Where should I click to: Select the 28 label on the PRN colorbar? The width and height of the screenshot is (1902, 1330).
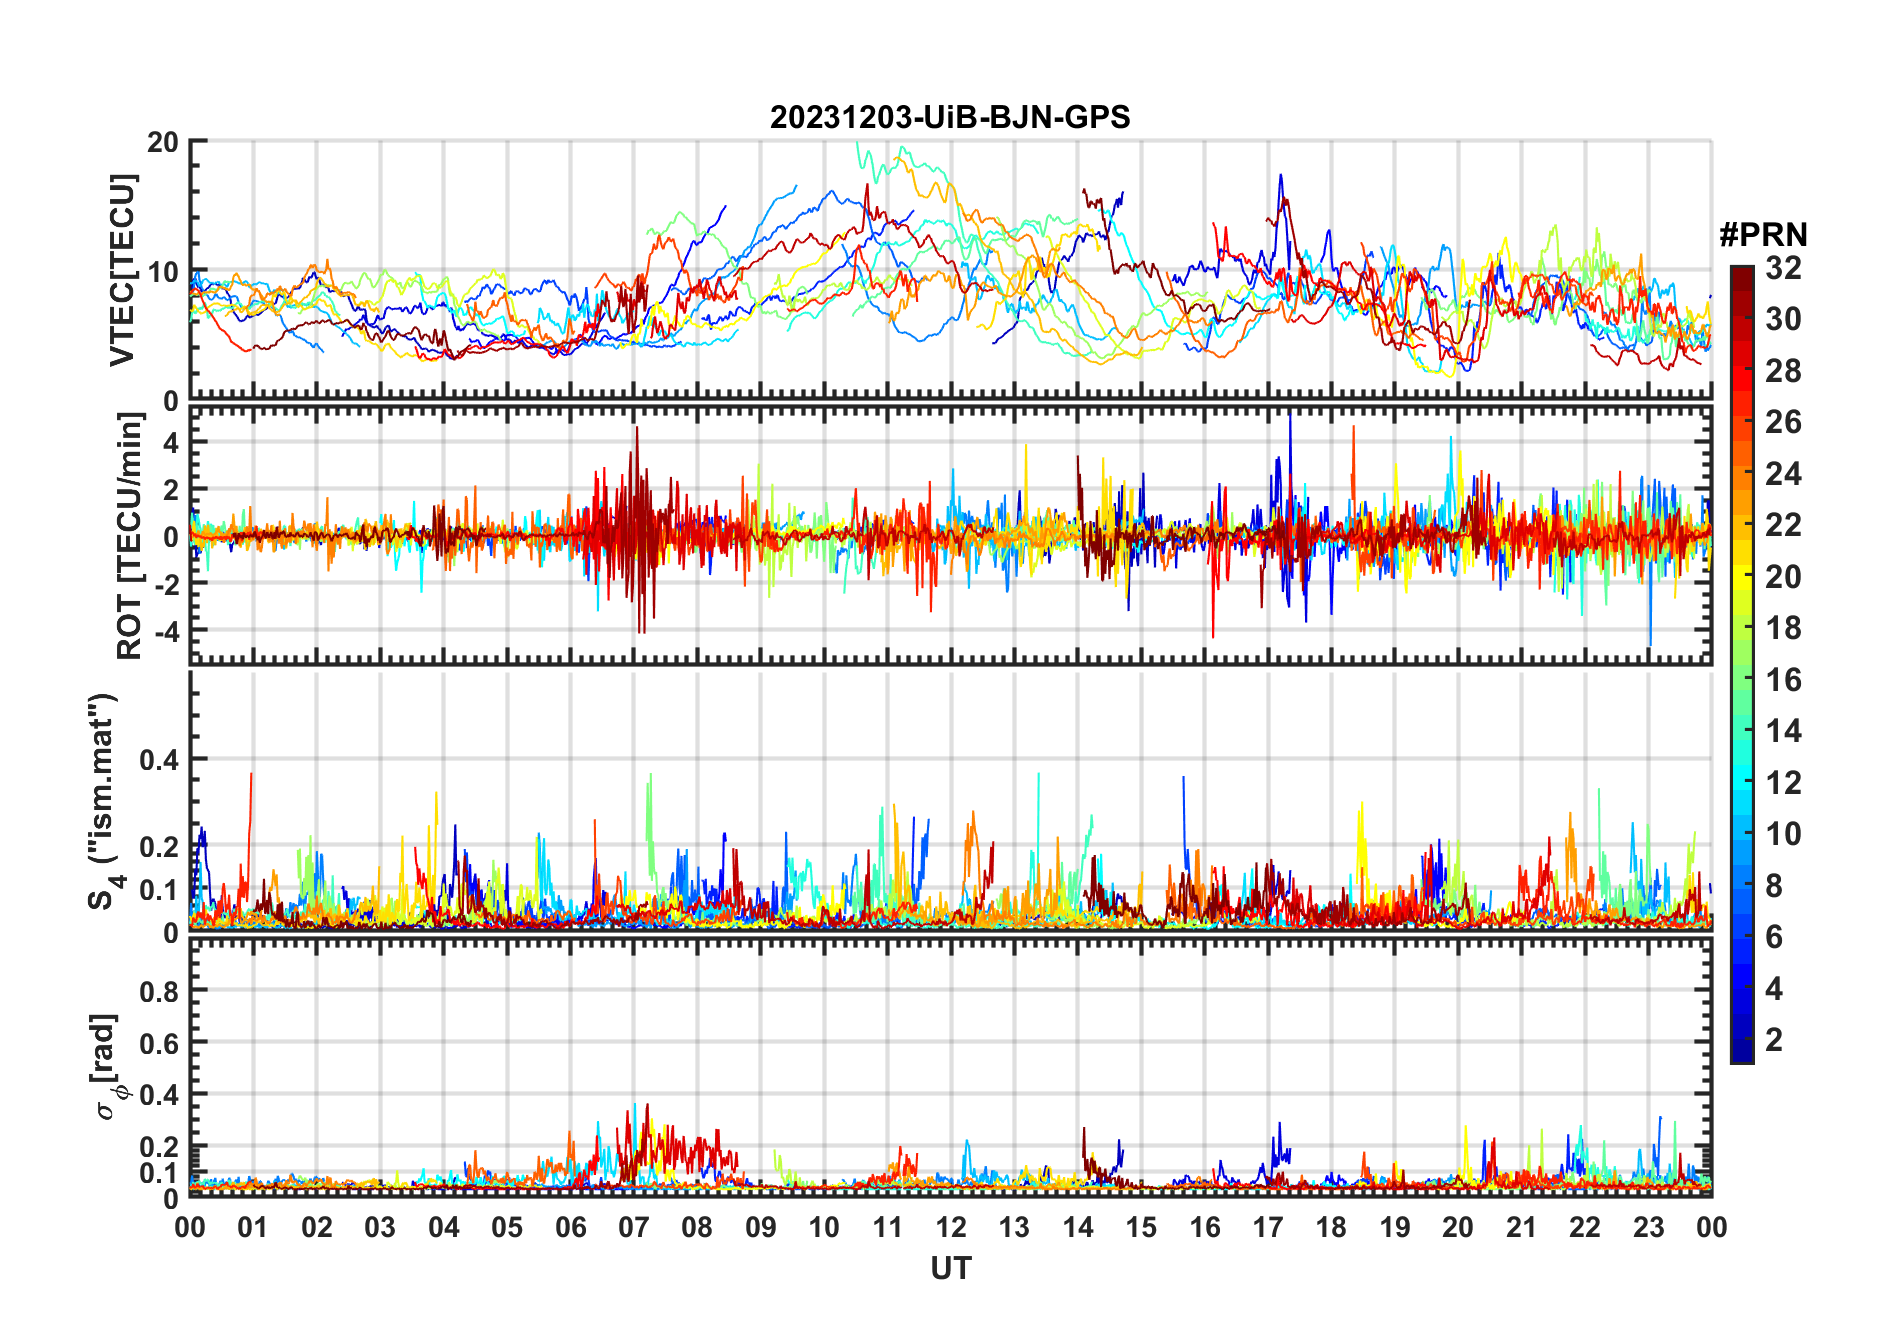pos(1783,371)
